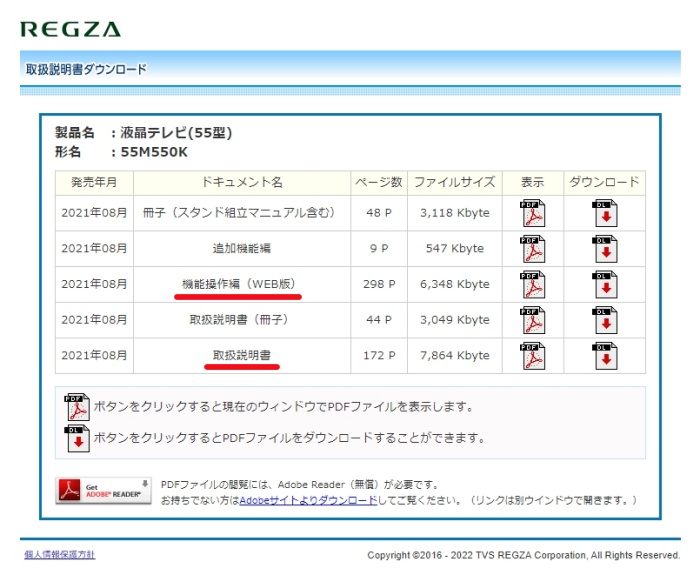View PDF for 172 P 取扱説明書
The height and width of the screenshot is (575, 700).
[533, 356]
